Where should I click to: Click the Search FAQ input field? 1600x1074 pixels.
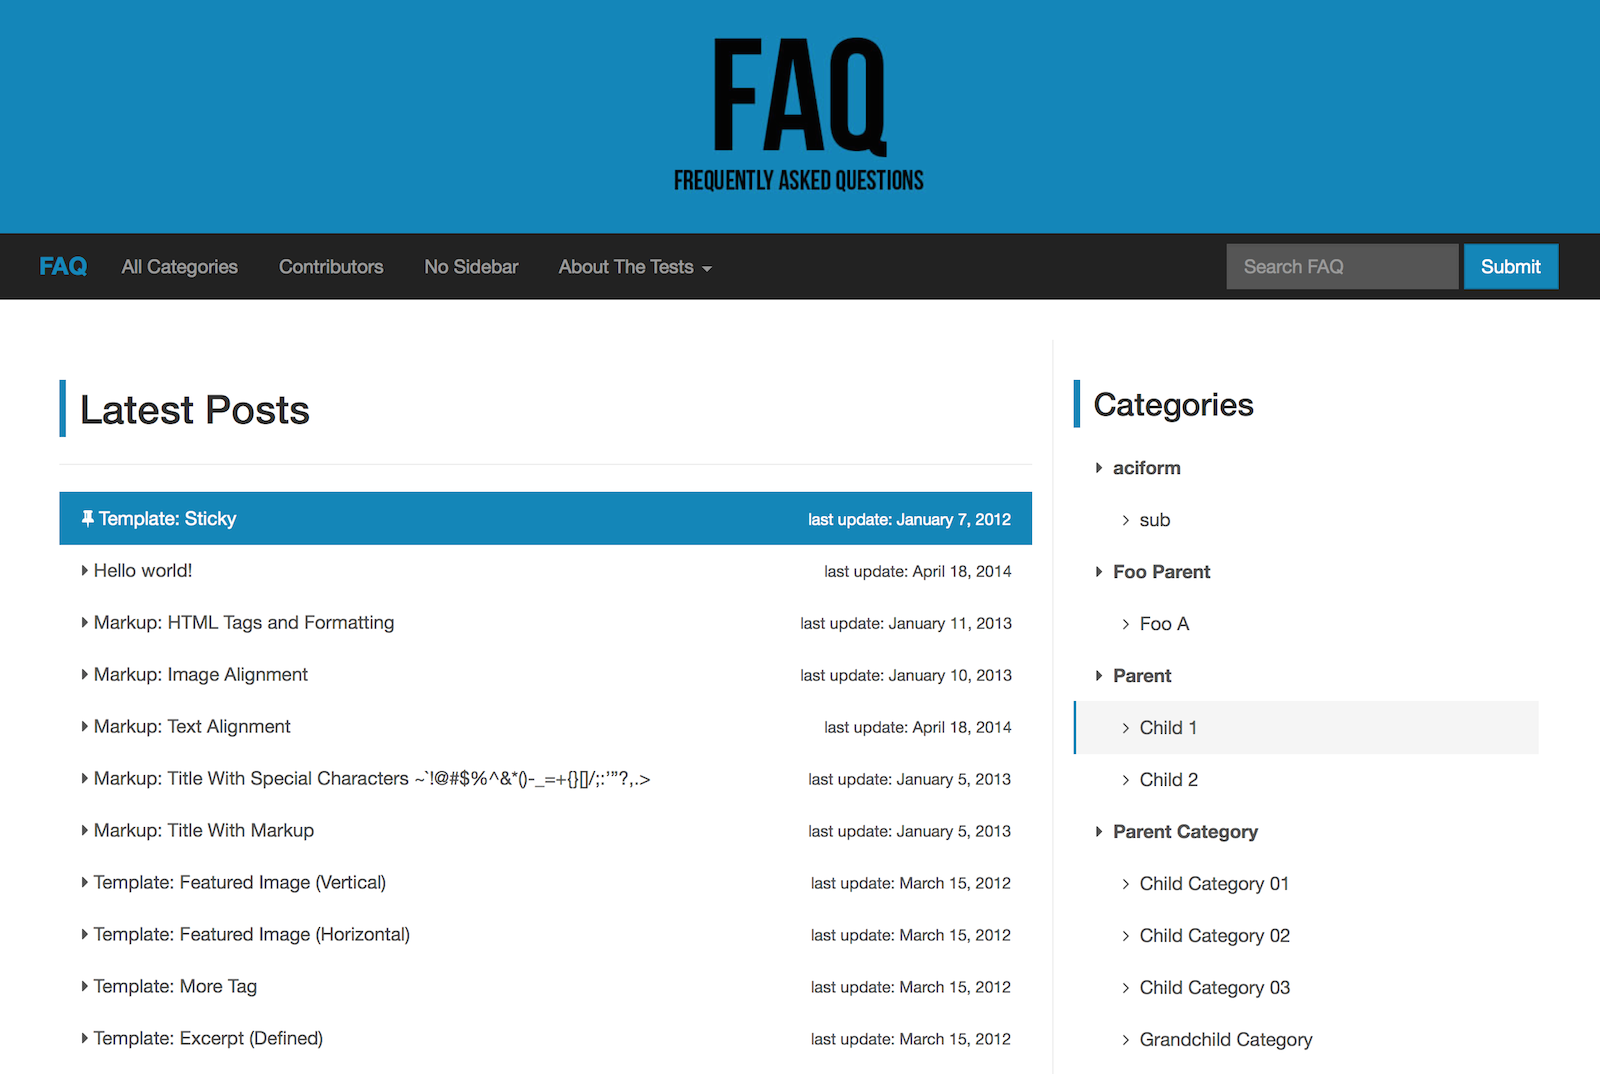coord(1341,267)
